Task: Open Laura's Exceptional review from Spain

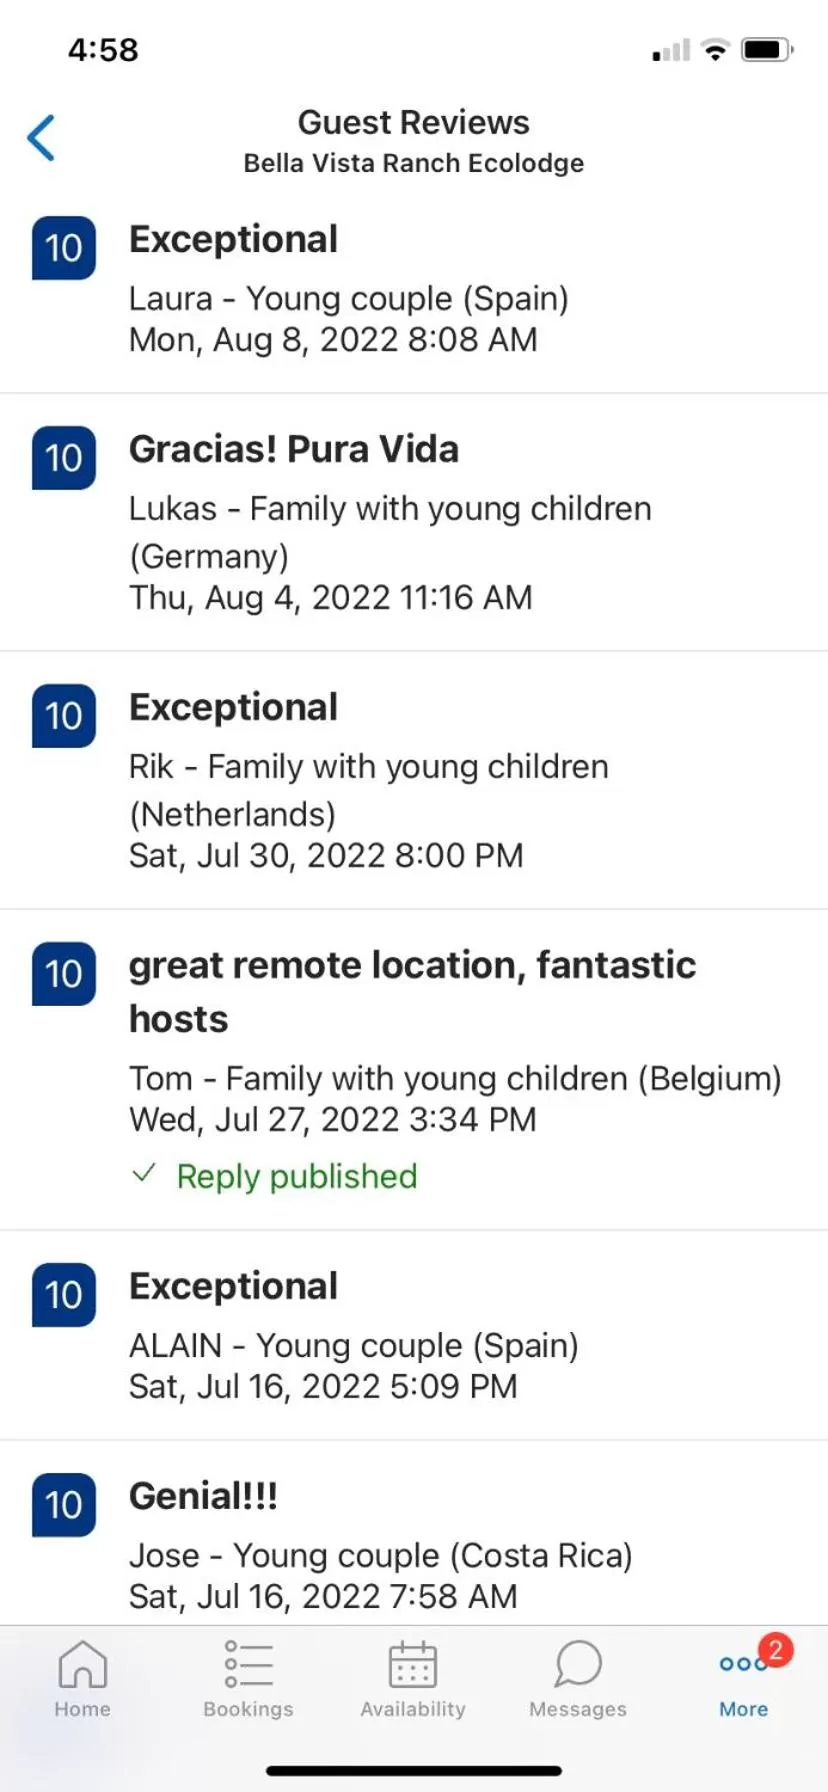Action: pos(234,240)
